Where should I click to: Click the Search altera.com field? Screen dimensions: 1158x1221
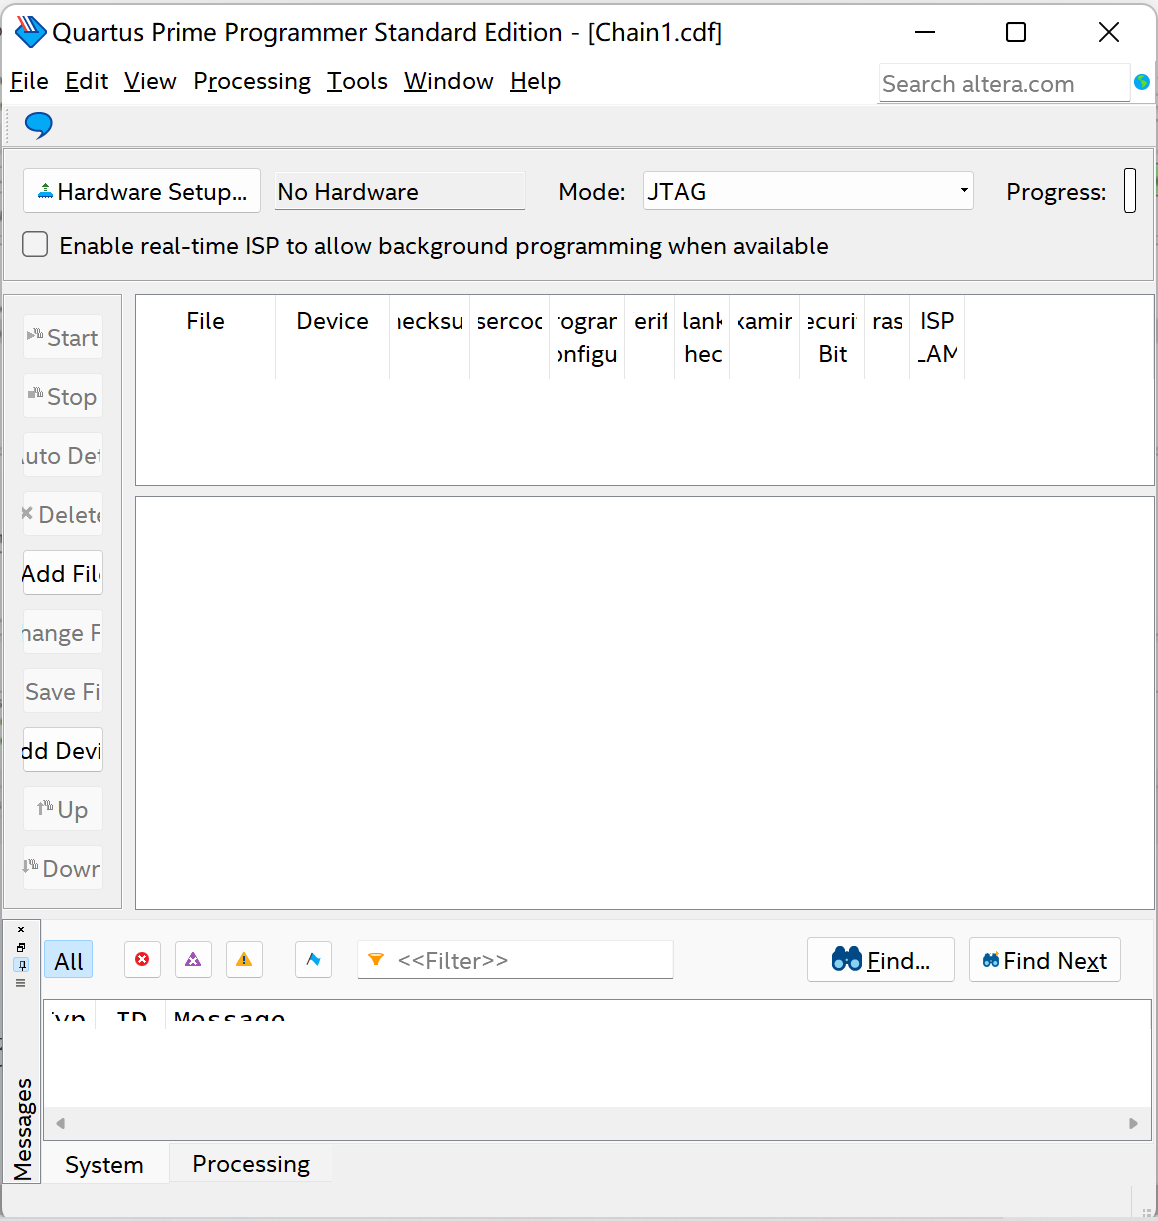pyautogui.click(x=1005, y=84)
